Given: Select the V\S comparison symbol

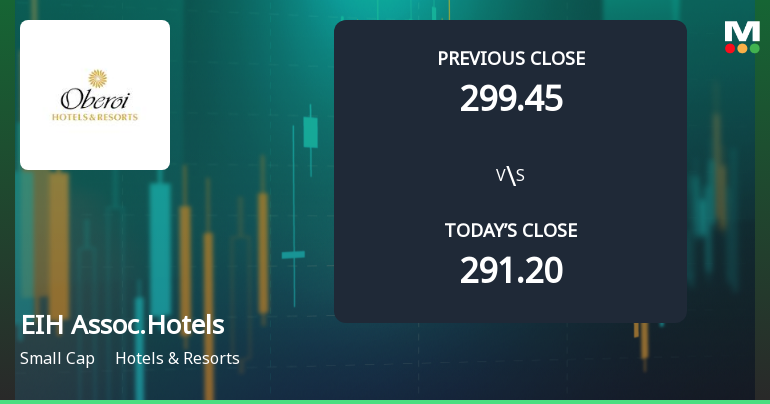Looking at the screenshot, I should 510,176.
